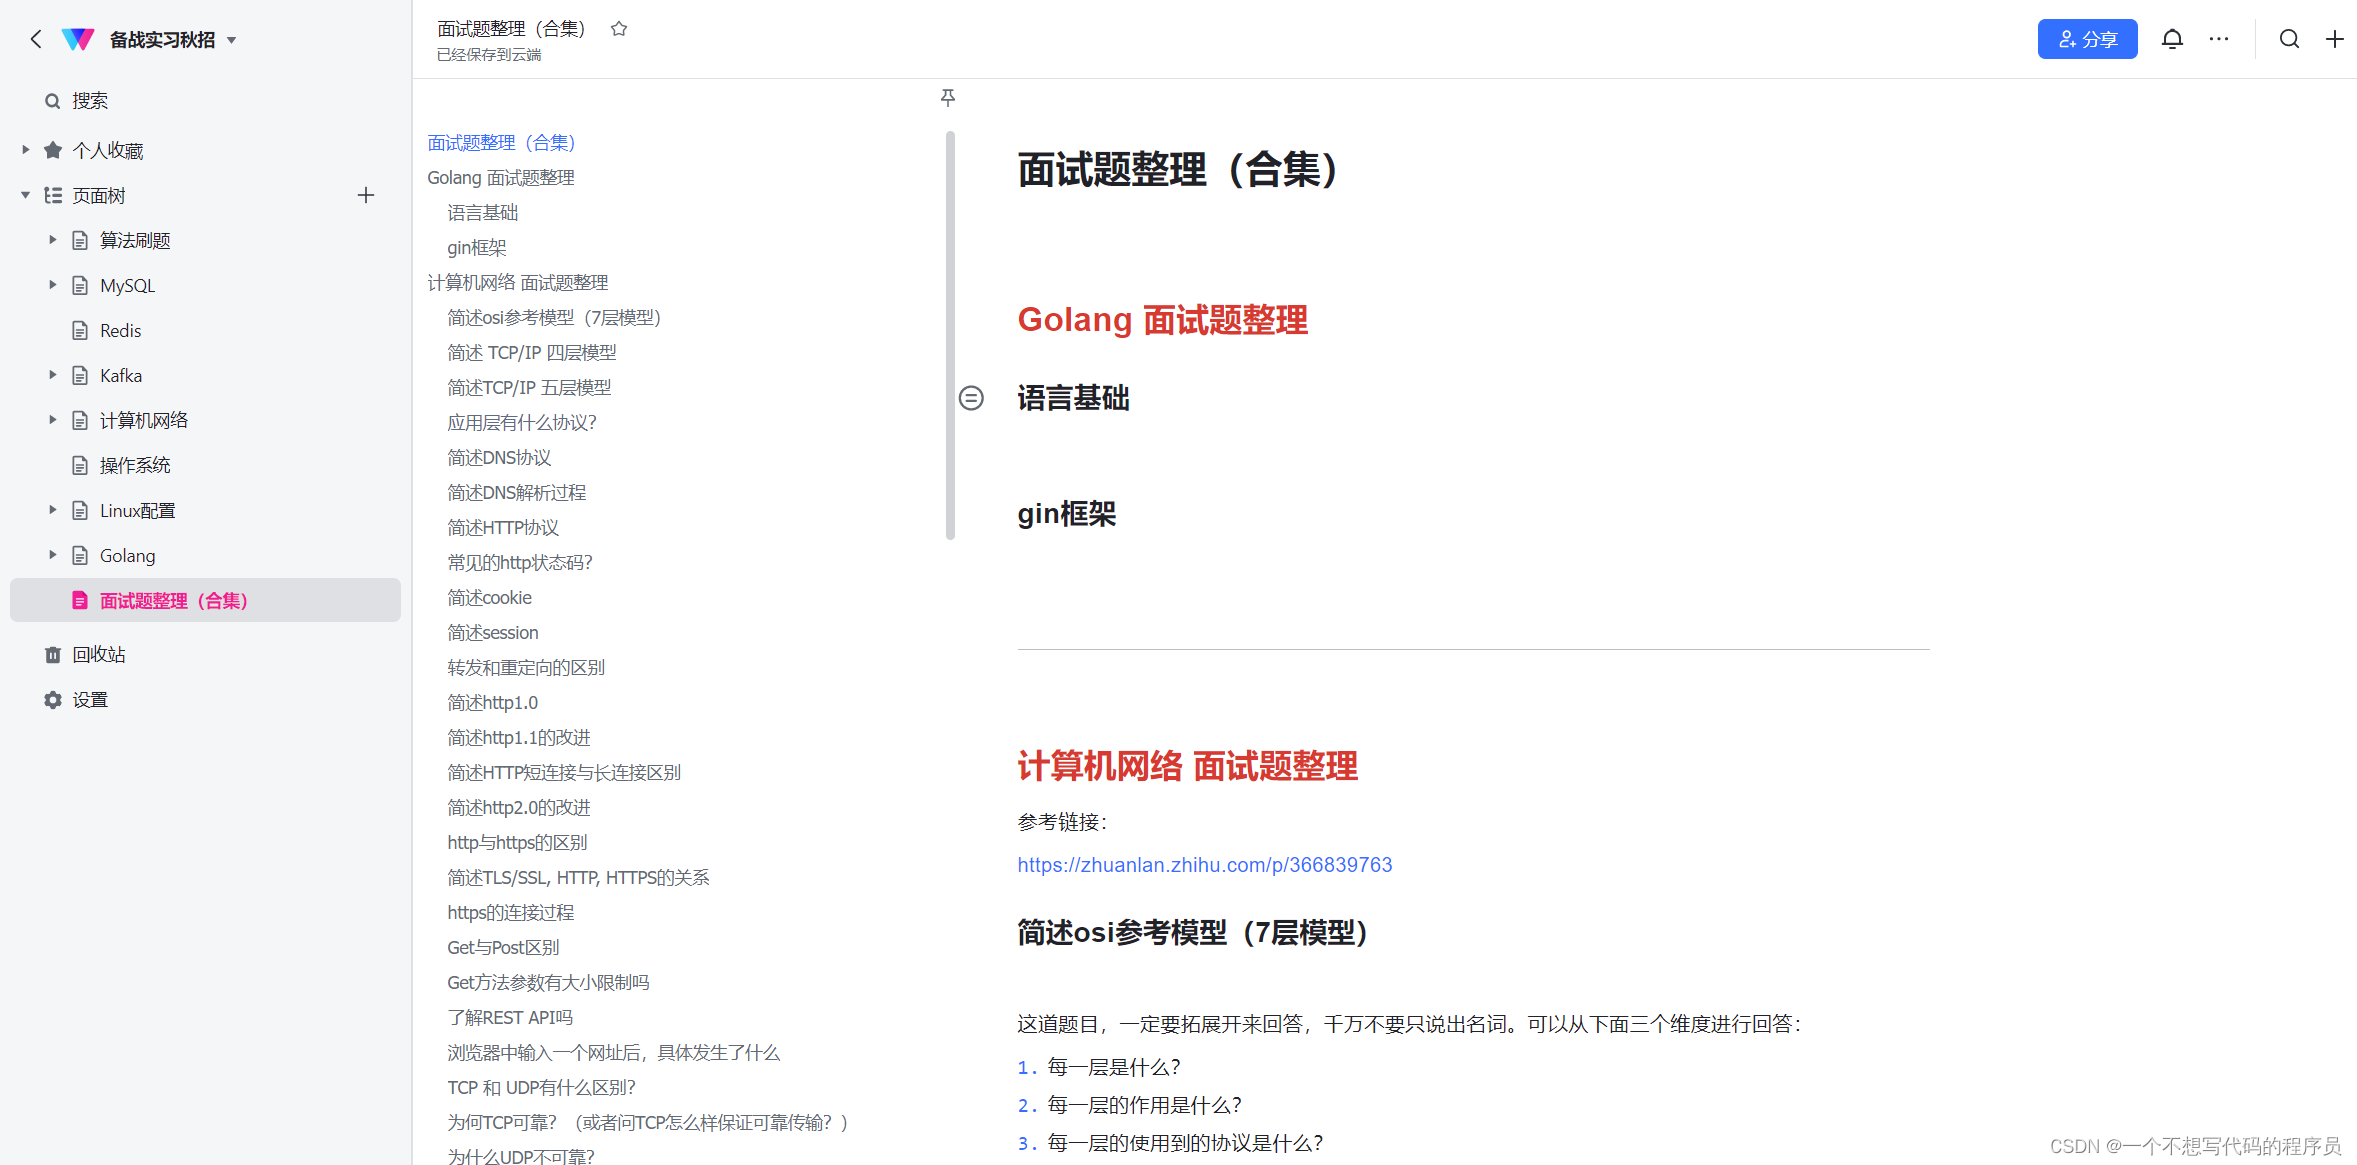The image size is (2357, 1165).
Task: Click the outline pin icon
Action: coord(948,97)
